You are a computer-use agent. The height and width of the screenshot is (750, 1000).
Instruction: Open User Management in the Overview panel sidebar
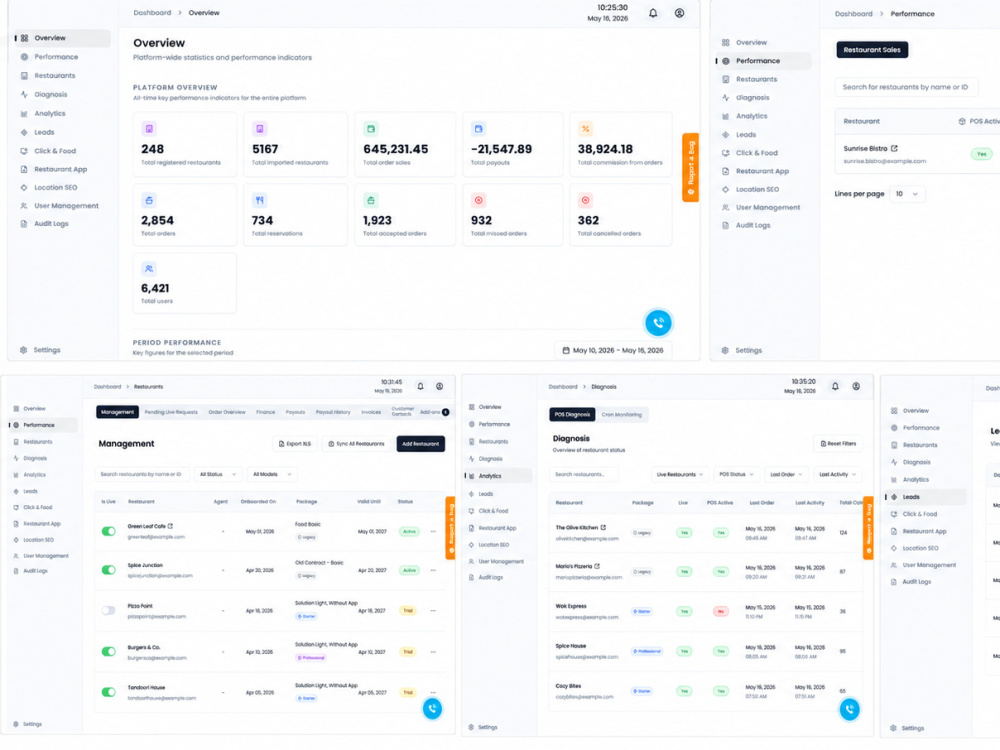[x=66, y=205]
